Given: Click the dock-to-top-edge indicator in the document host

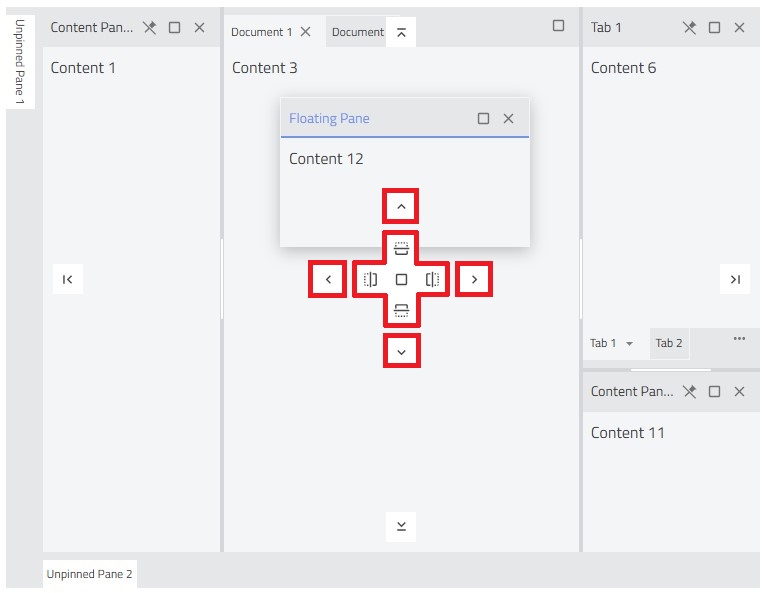Looking at the screenshot, I should click(401, 33).
